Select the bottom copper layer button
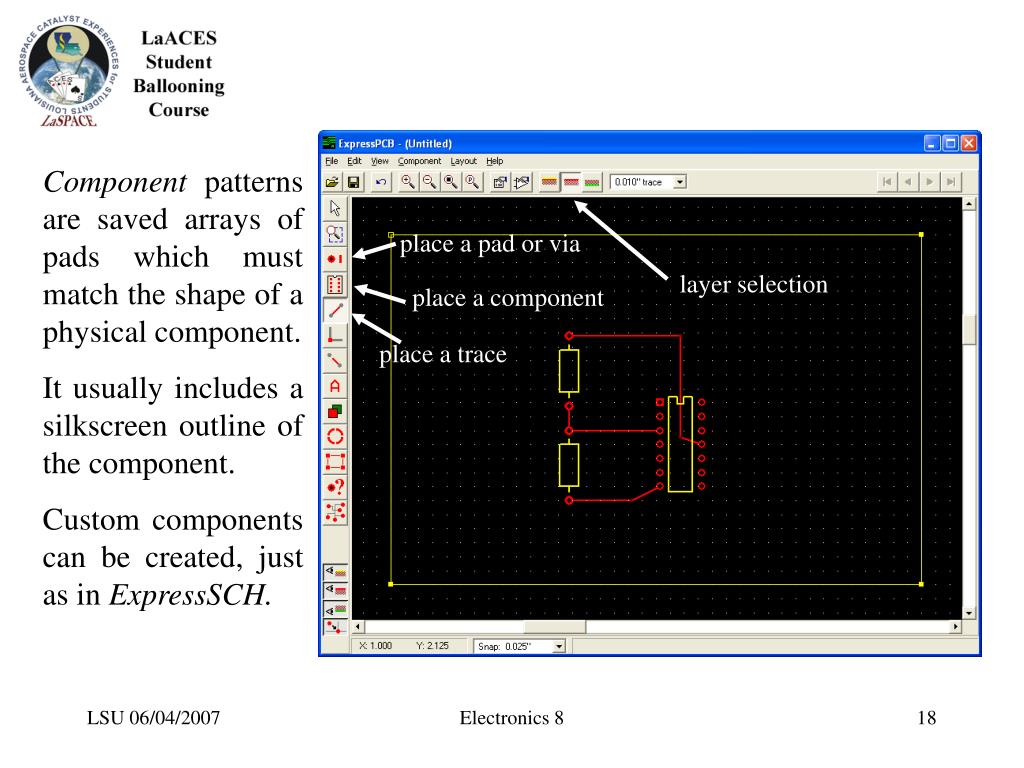1024x768 pixels. point(592,182)
